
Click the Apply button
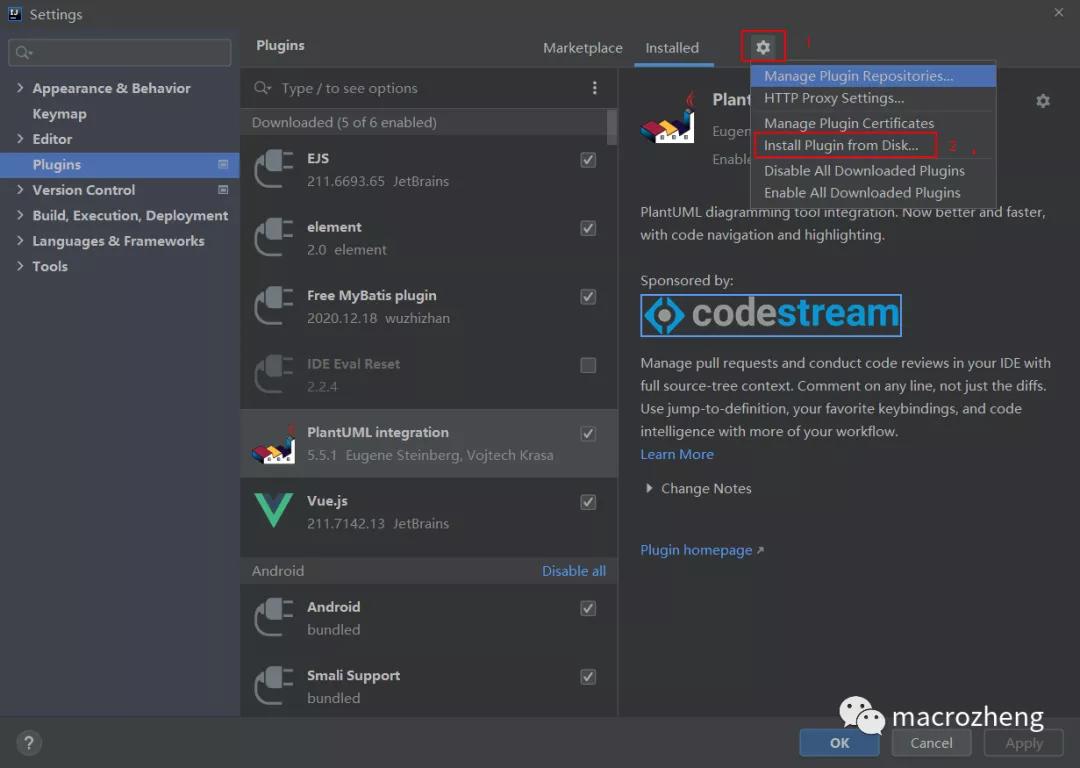pos(1024,743)
